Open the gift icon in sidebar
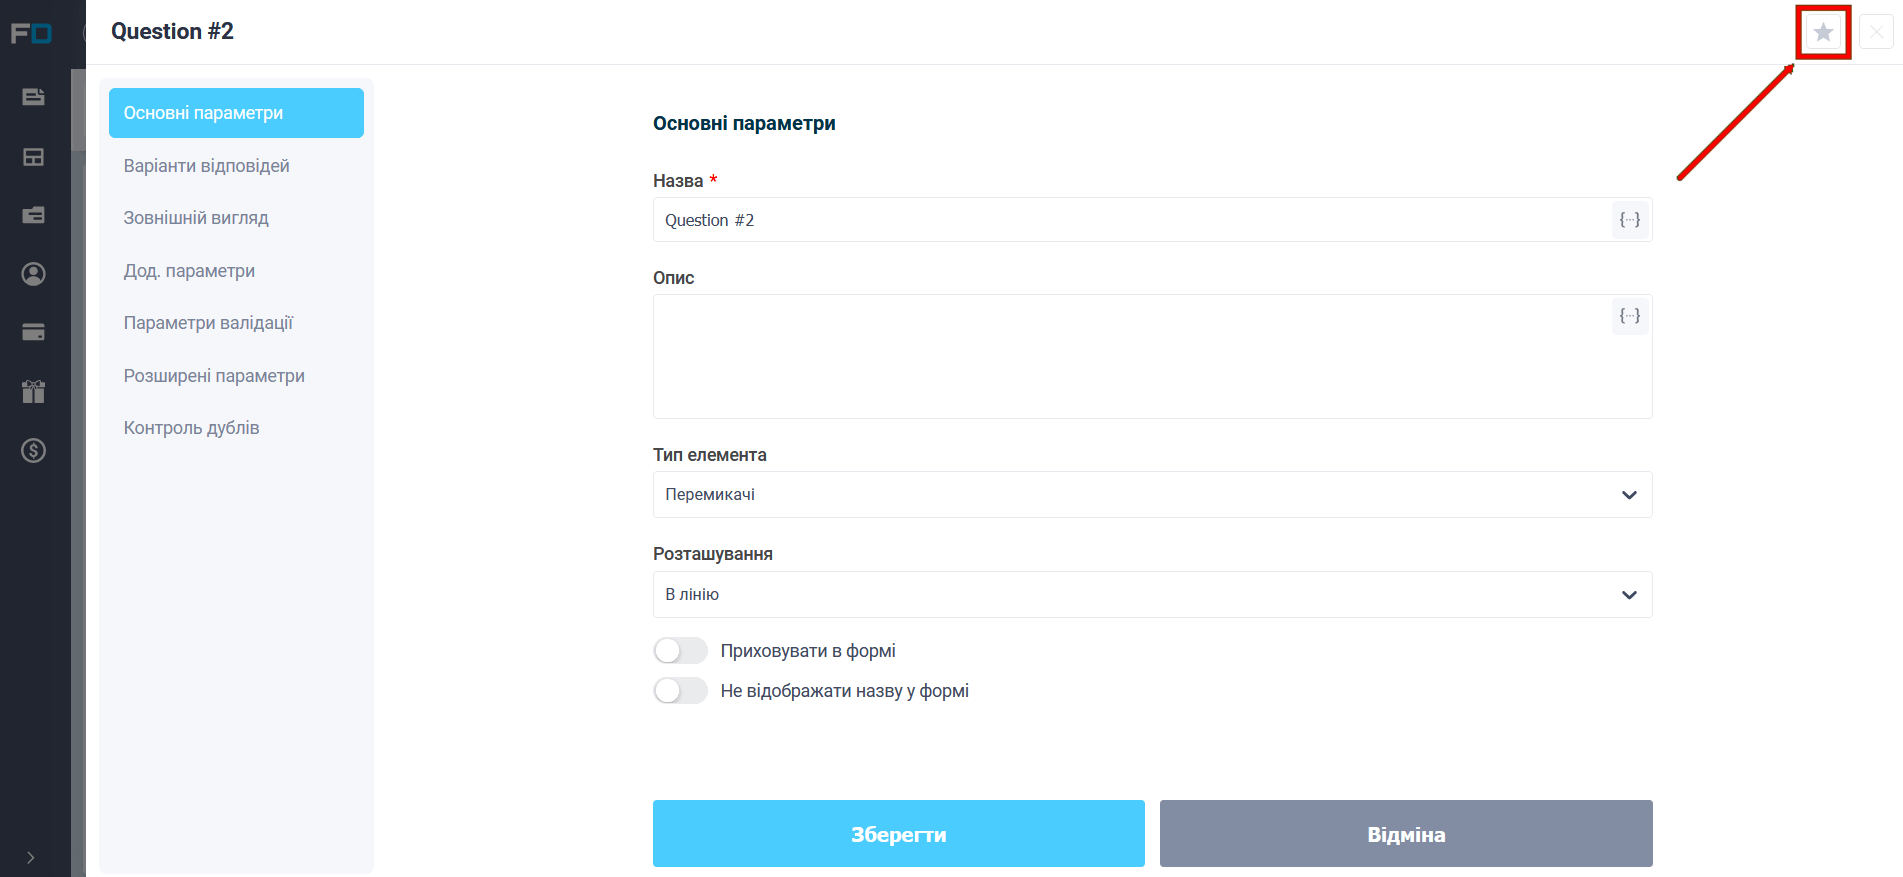Screen dimensions: 1903x877 coord(34,391)
